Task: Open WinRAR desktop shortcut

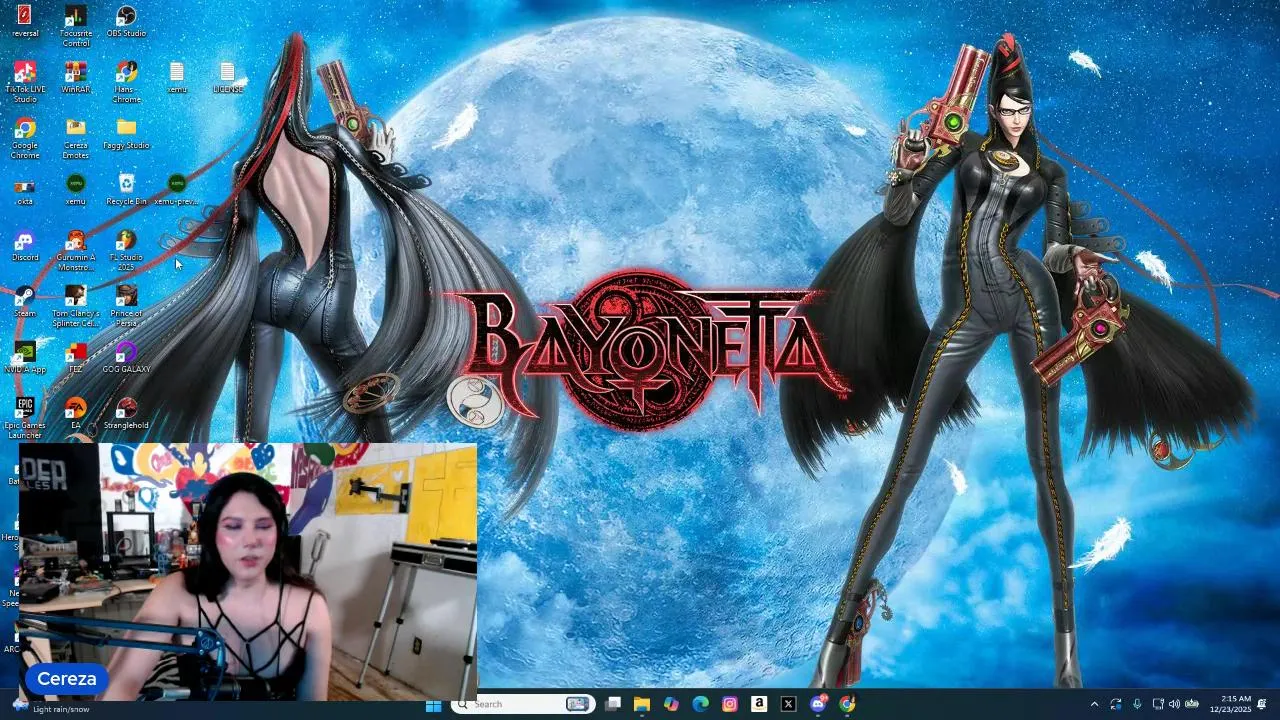Action: (x=76, y=77)
